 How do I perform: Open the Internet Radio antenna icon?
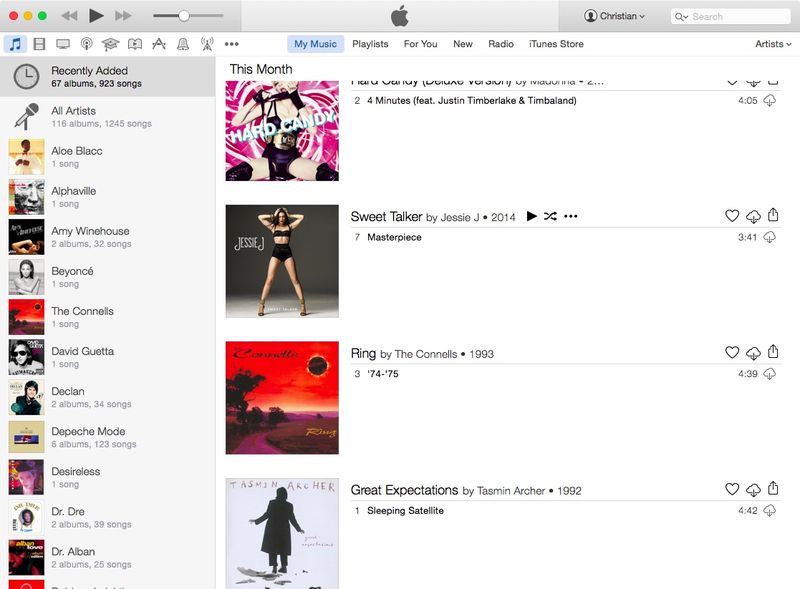click(x=207, y=44)
